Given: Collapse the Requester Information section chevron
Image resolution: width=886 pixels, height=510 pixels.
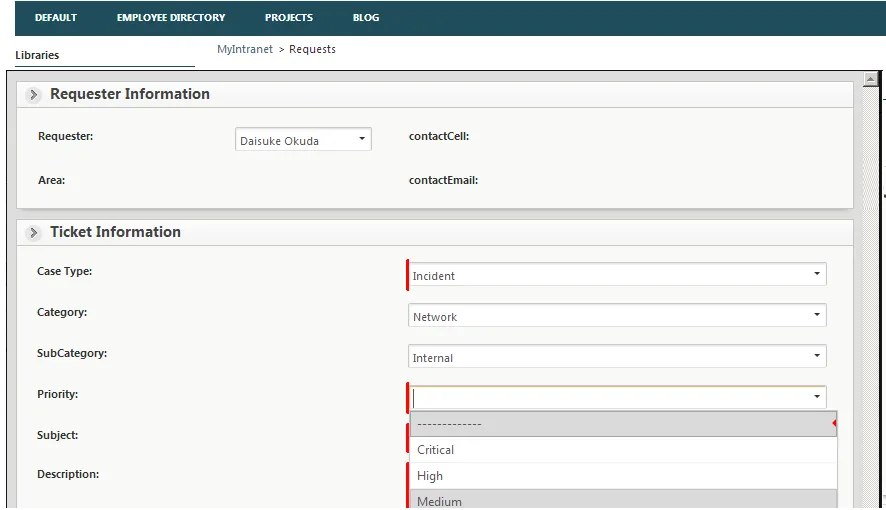Looking at the screenshot, I should click(33, 95).
